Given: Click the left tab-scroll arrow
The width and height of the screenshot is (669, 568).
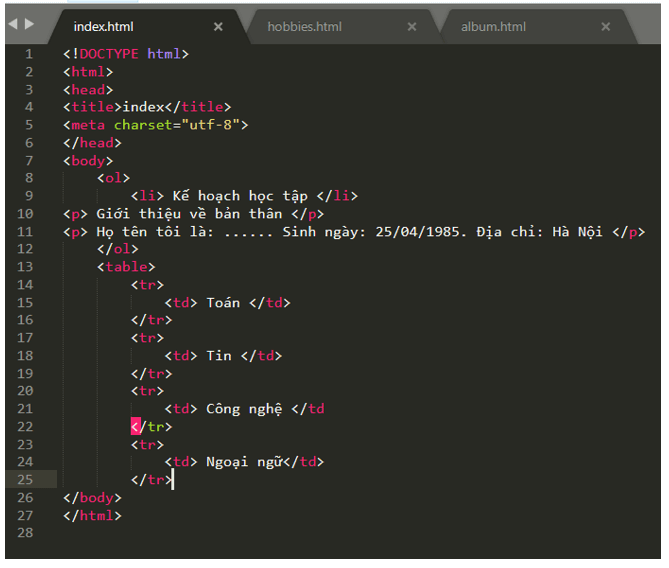Looking at the screenshot, I should [x=13, y=24].
